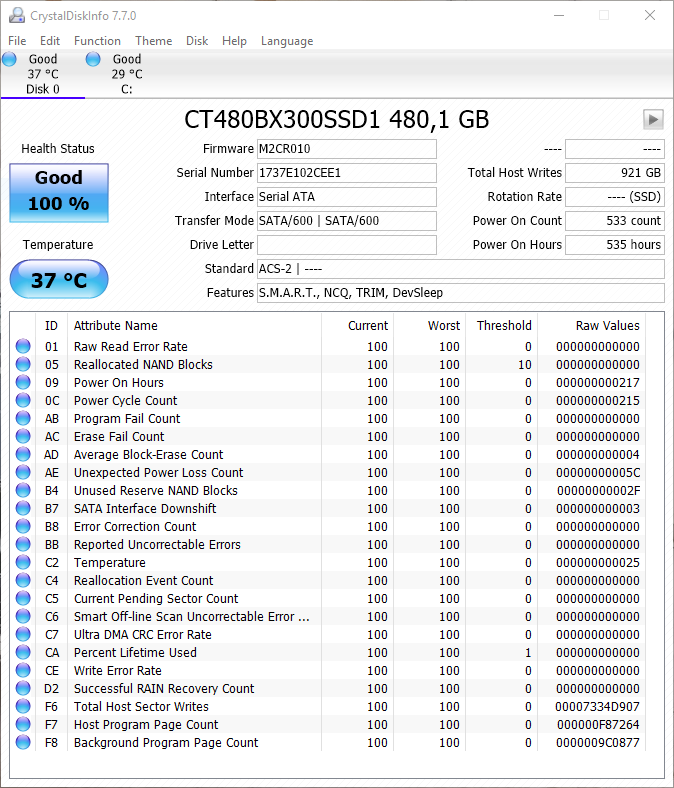This screenshot has width=674, height=788.
Task: Click status orb for Reported Uncorrectable Errors
Action: pyautogui.click(x=23, y=544)
